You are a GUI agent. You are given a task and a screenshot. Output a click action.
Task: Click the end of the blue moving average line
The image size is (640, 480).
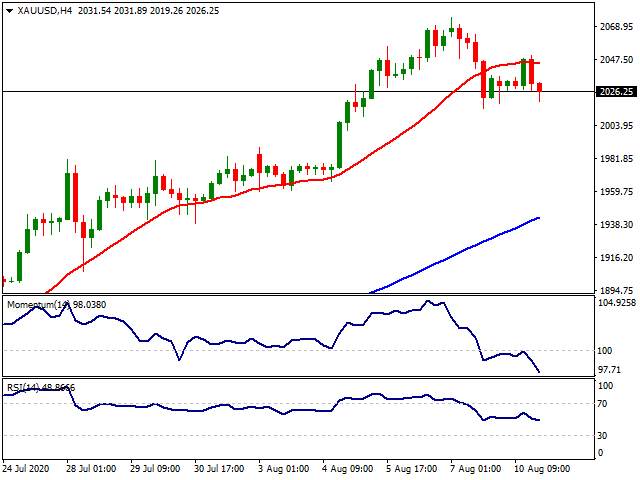(x=539, y=218)
